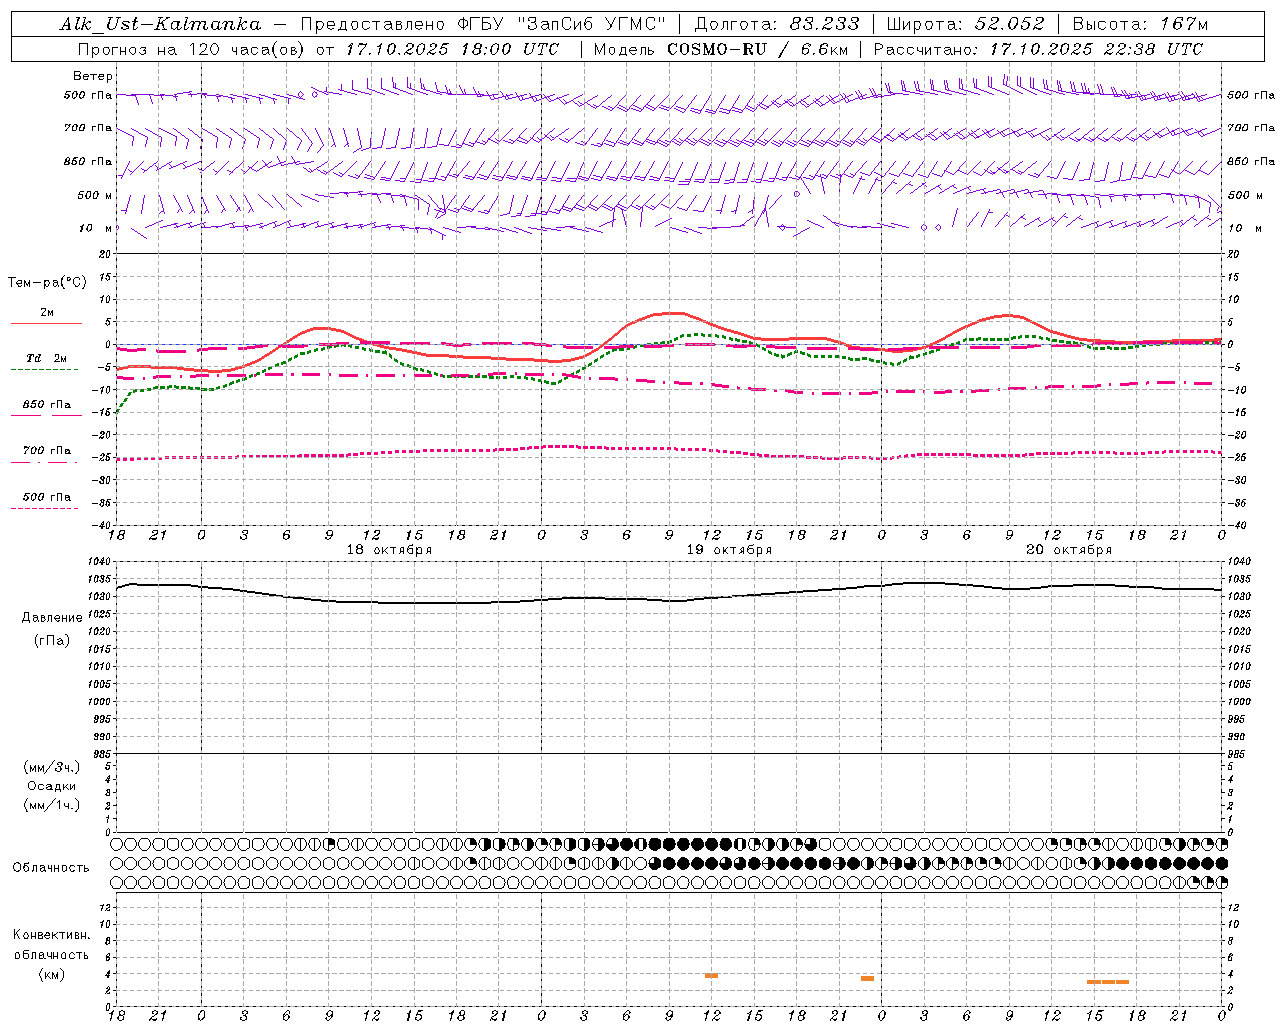
Task: Click the 19 октября date label
Action: (729, 550)
